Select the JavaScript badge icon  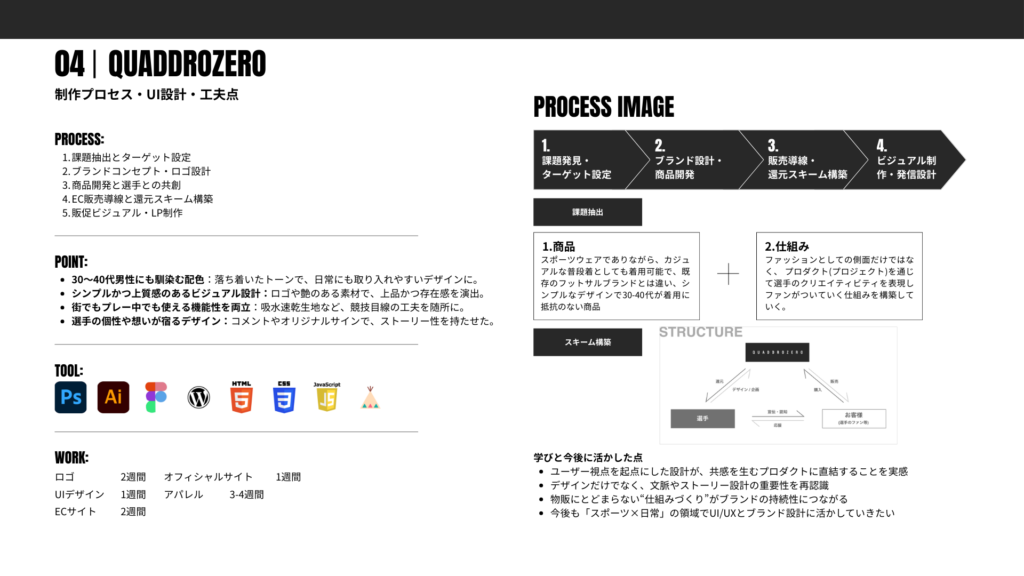pyautogui.click(x=328, y=397)
